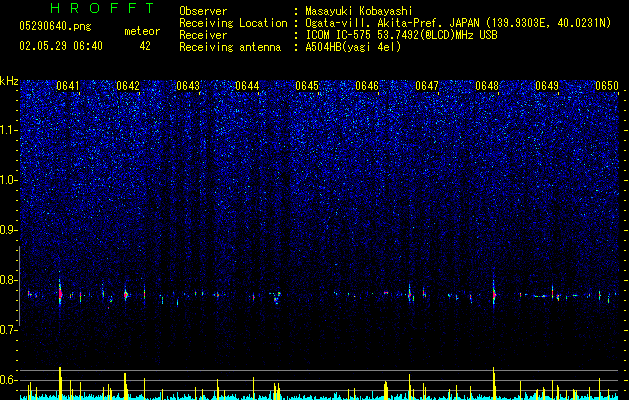Click the tallest yellow power spike near 0648

click(x=494, y=383)
